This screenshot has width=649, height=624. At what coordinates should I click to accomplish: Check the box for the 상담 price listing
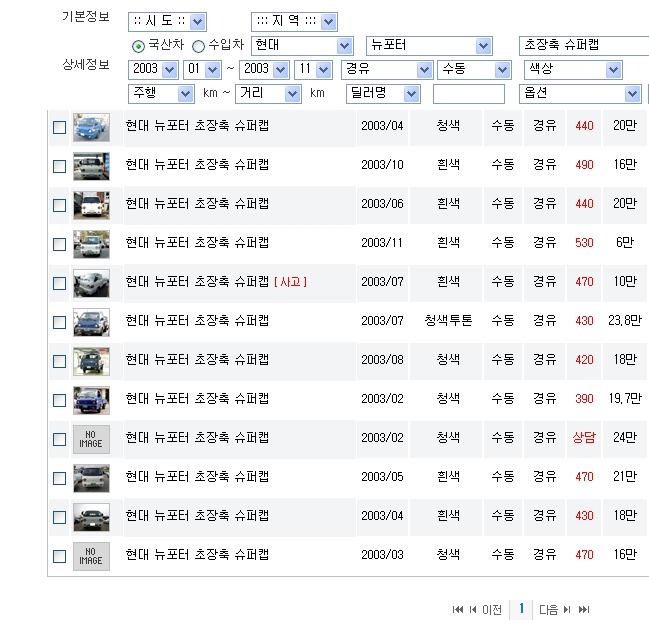click(x=60, y=439)
